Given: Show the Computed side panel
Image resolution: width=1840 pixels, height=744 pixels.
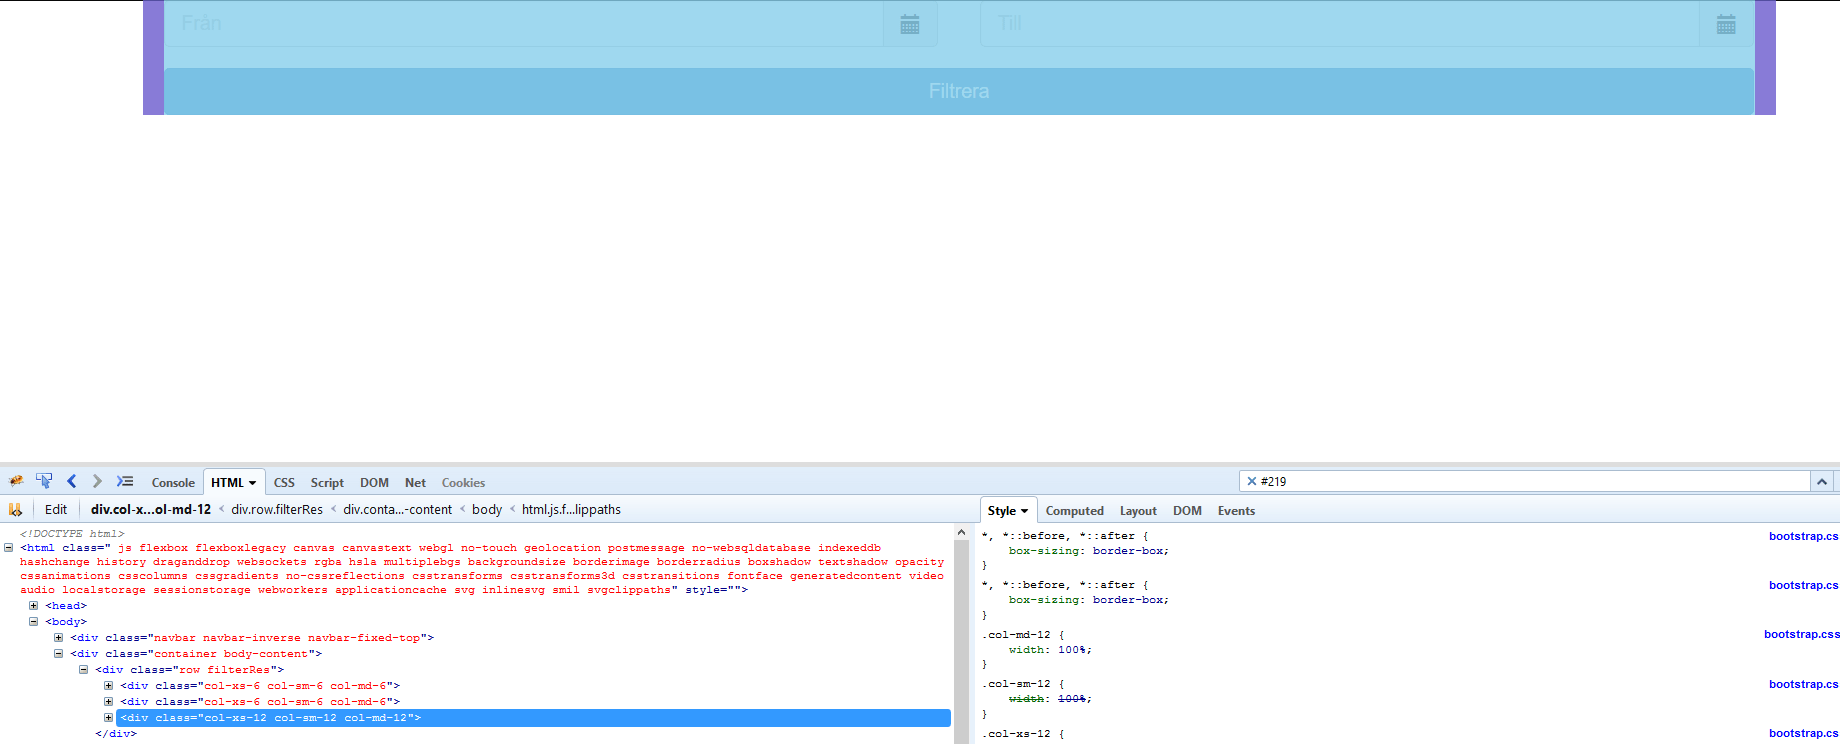Looking at the screenshot, I should (1075, 510).
